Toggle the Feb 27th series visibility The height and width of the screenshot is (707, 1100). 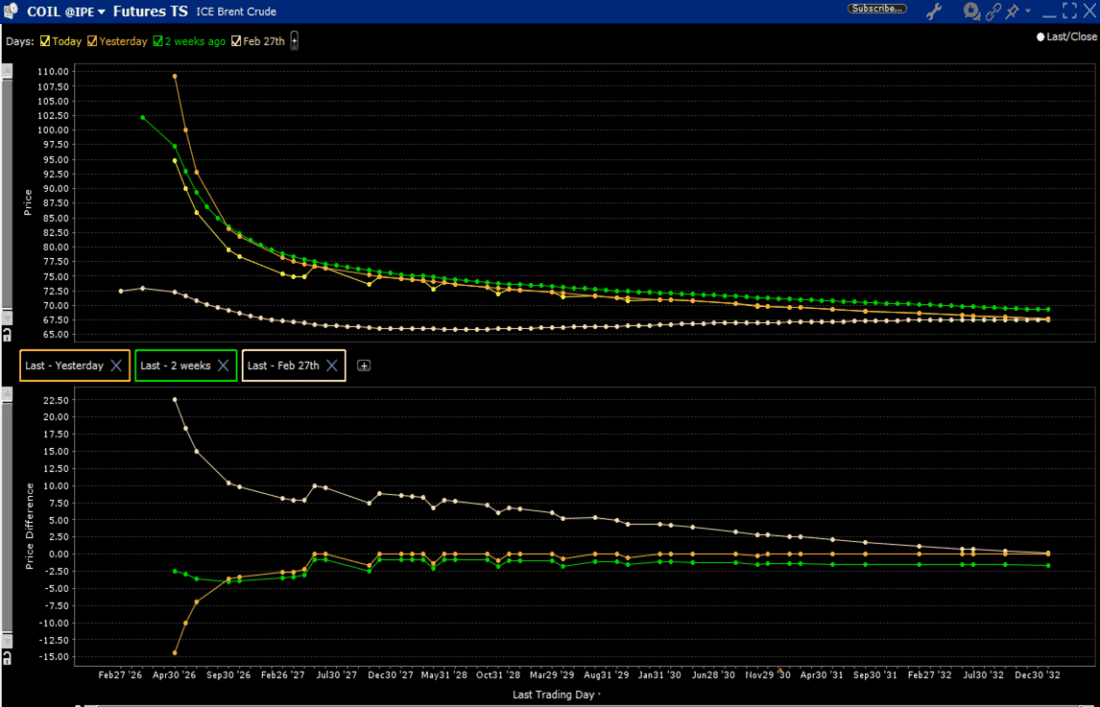[x=236, y=41]
